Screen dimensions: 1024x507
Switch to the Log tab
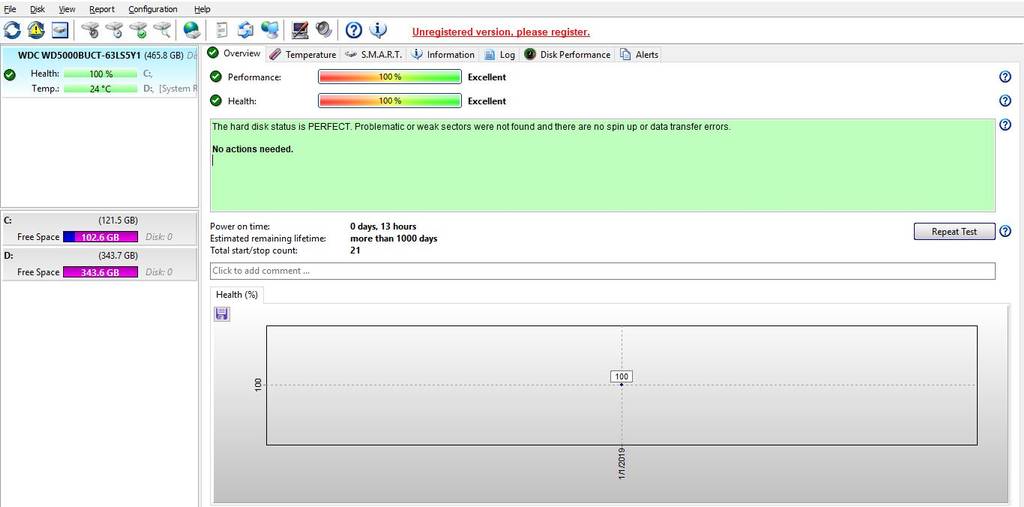500,54
